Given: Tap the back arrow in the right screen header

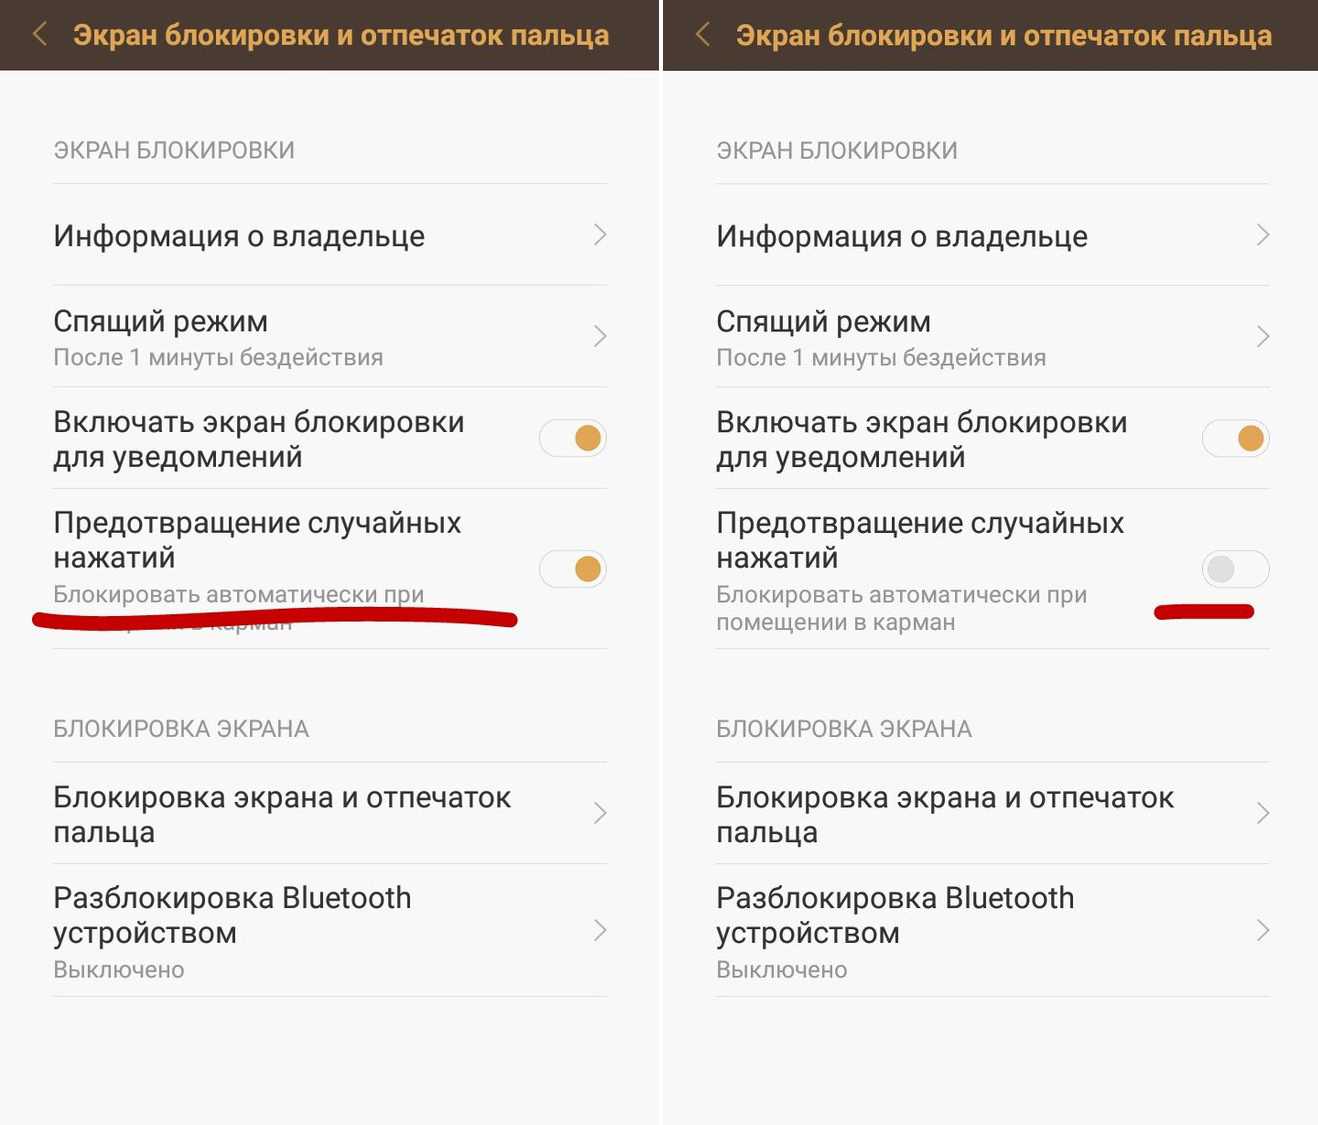Looking at the screenshot, I should pyautogui.click(x=703, y=35).
